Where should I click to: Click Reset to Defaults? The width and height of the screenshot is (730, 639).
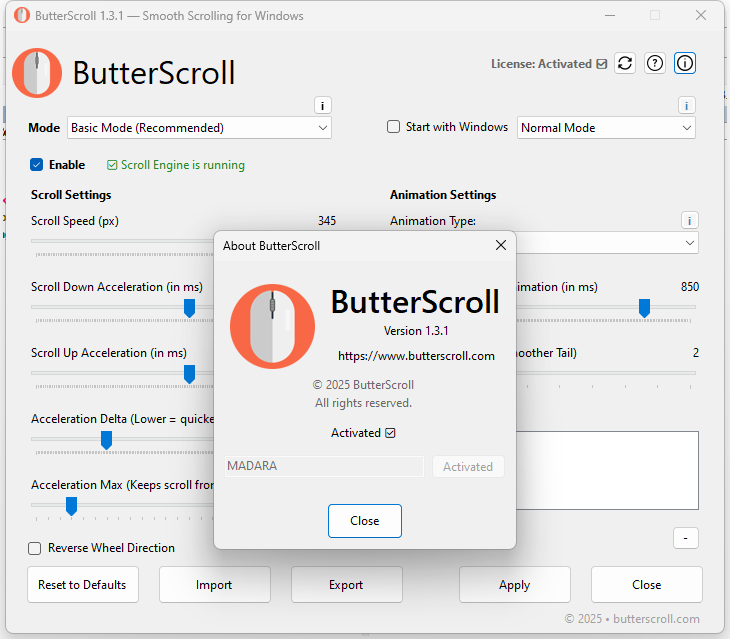point(83,585)
